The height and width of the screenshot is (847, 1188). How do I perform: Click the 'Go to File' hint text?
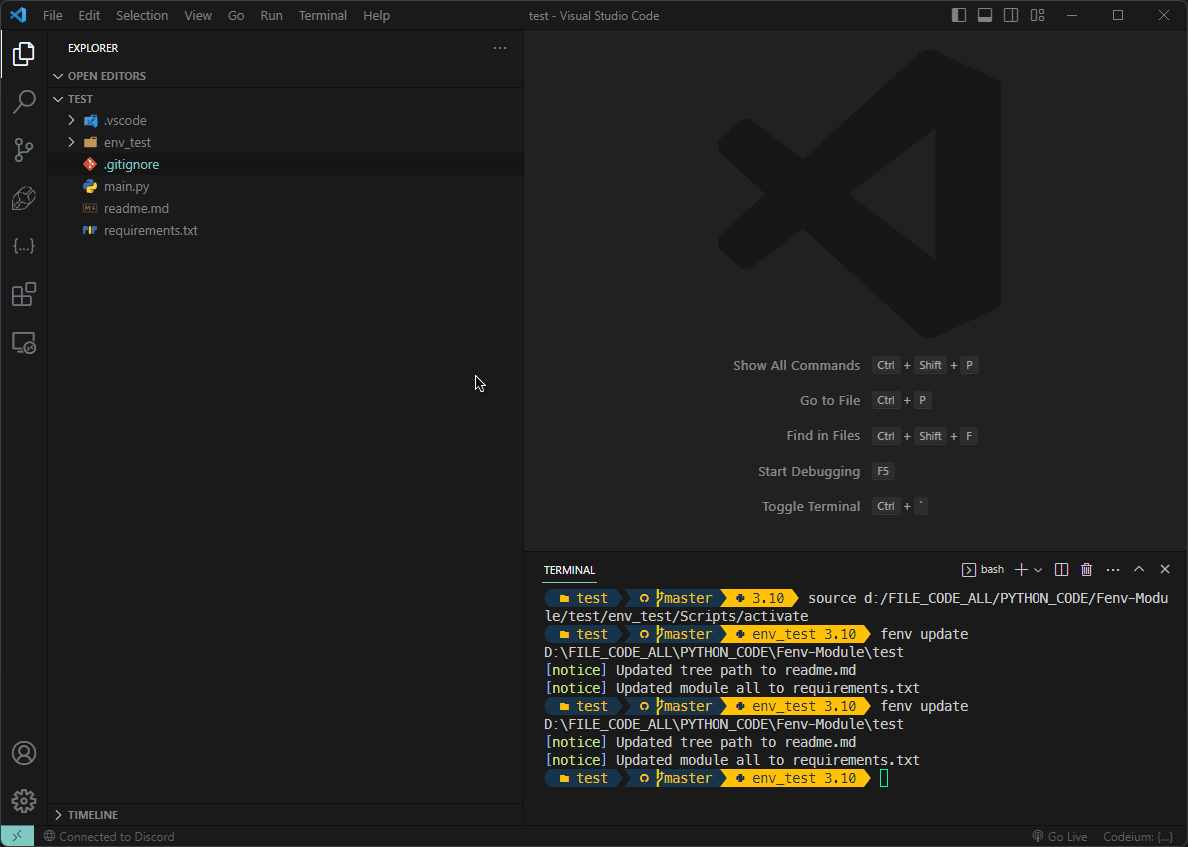pyautogui.click(x=830, y=400)
